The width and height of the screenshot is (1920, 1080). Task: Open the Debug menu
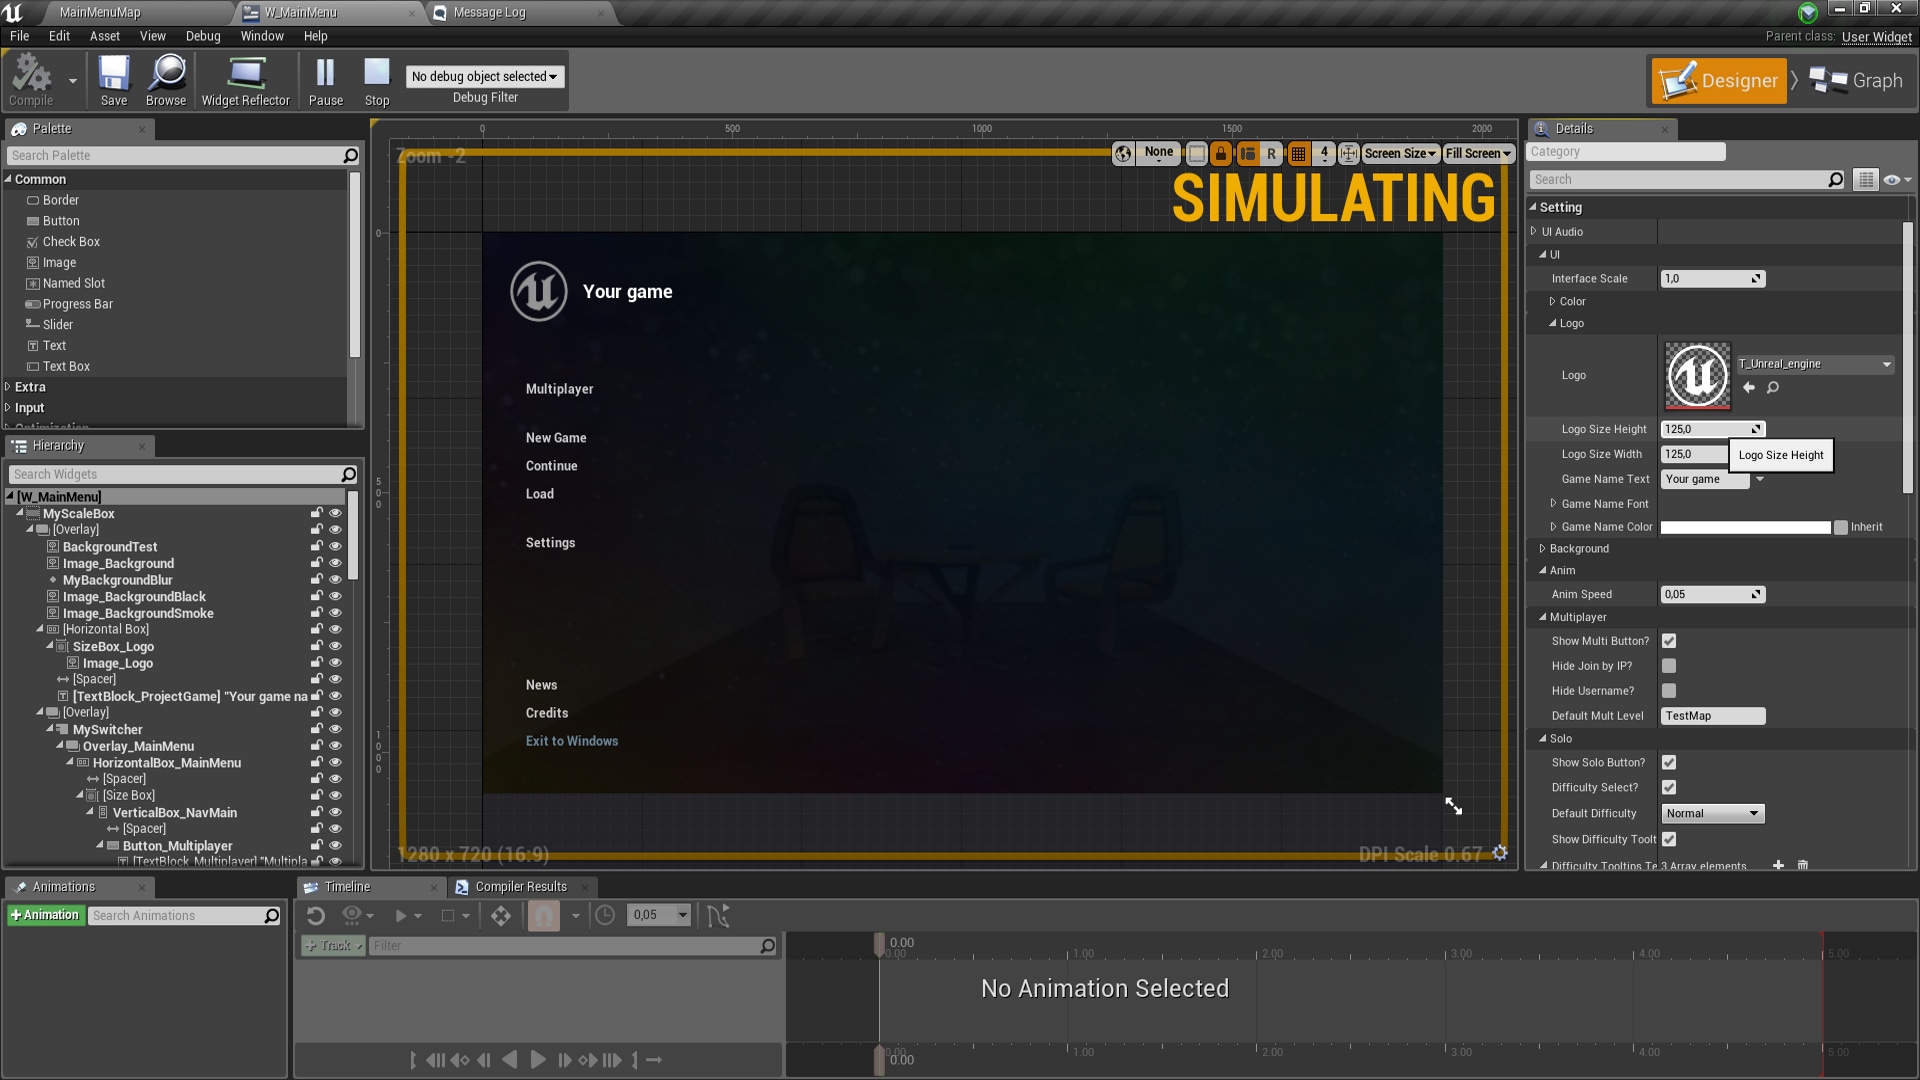[x=203, y=36]
